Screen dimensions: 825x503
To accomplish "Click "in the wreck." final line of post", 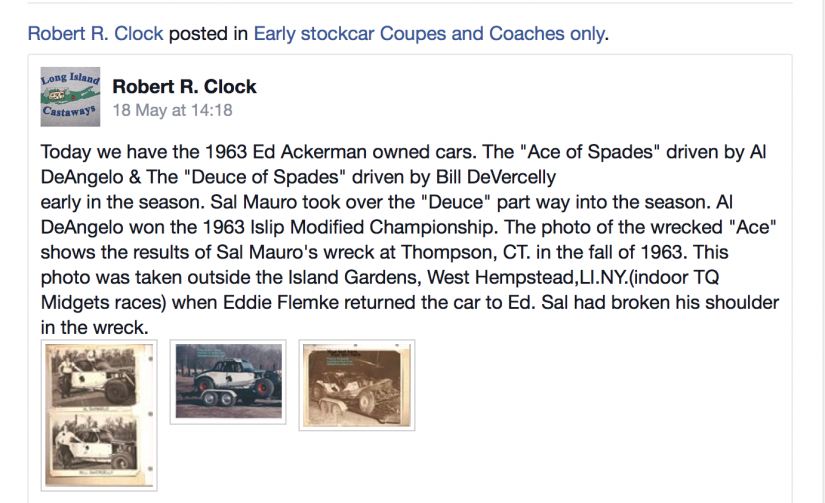I will [x=95, y=327].
